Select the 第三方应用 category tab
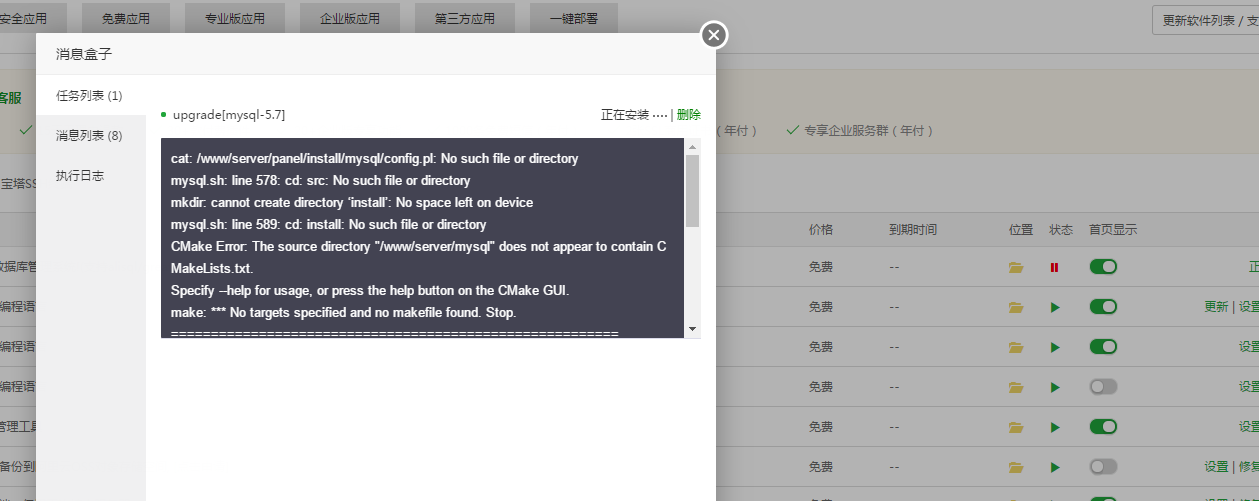Screen dimensions: 1259x501 pos(464,18)
